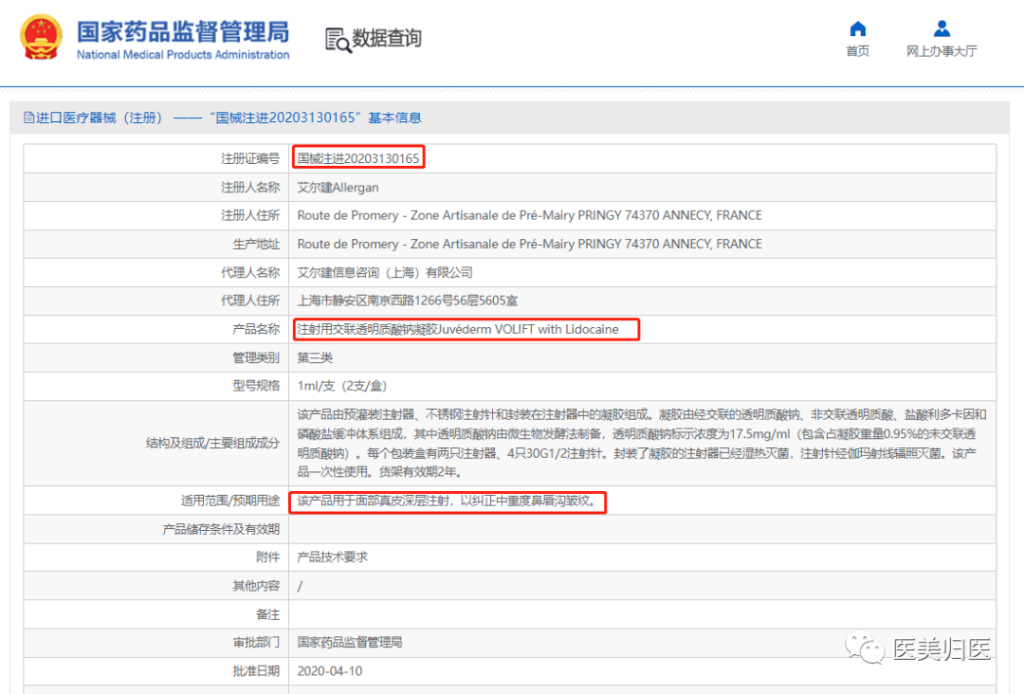This screenshot has width=1024, height=694.
Task: Click the 国家药品监督管理局 site title
Action: (x=183, y=31)
